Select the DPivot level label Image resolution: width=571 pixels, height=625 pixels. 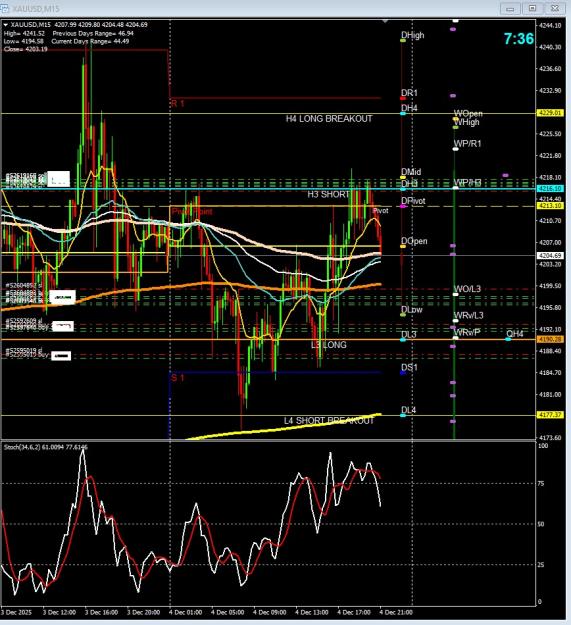tap(413, 201)
